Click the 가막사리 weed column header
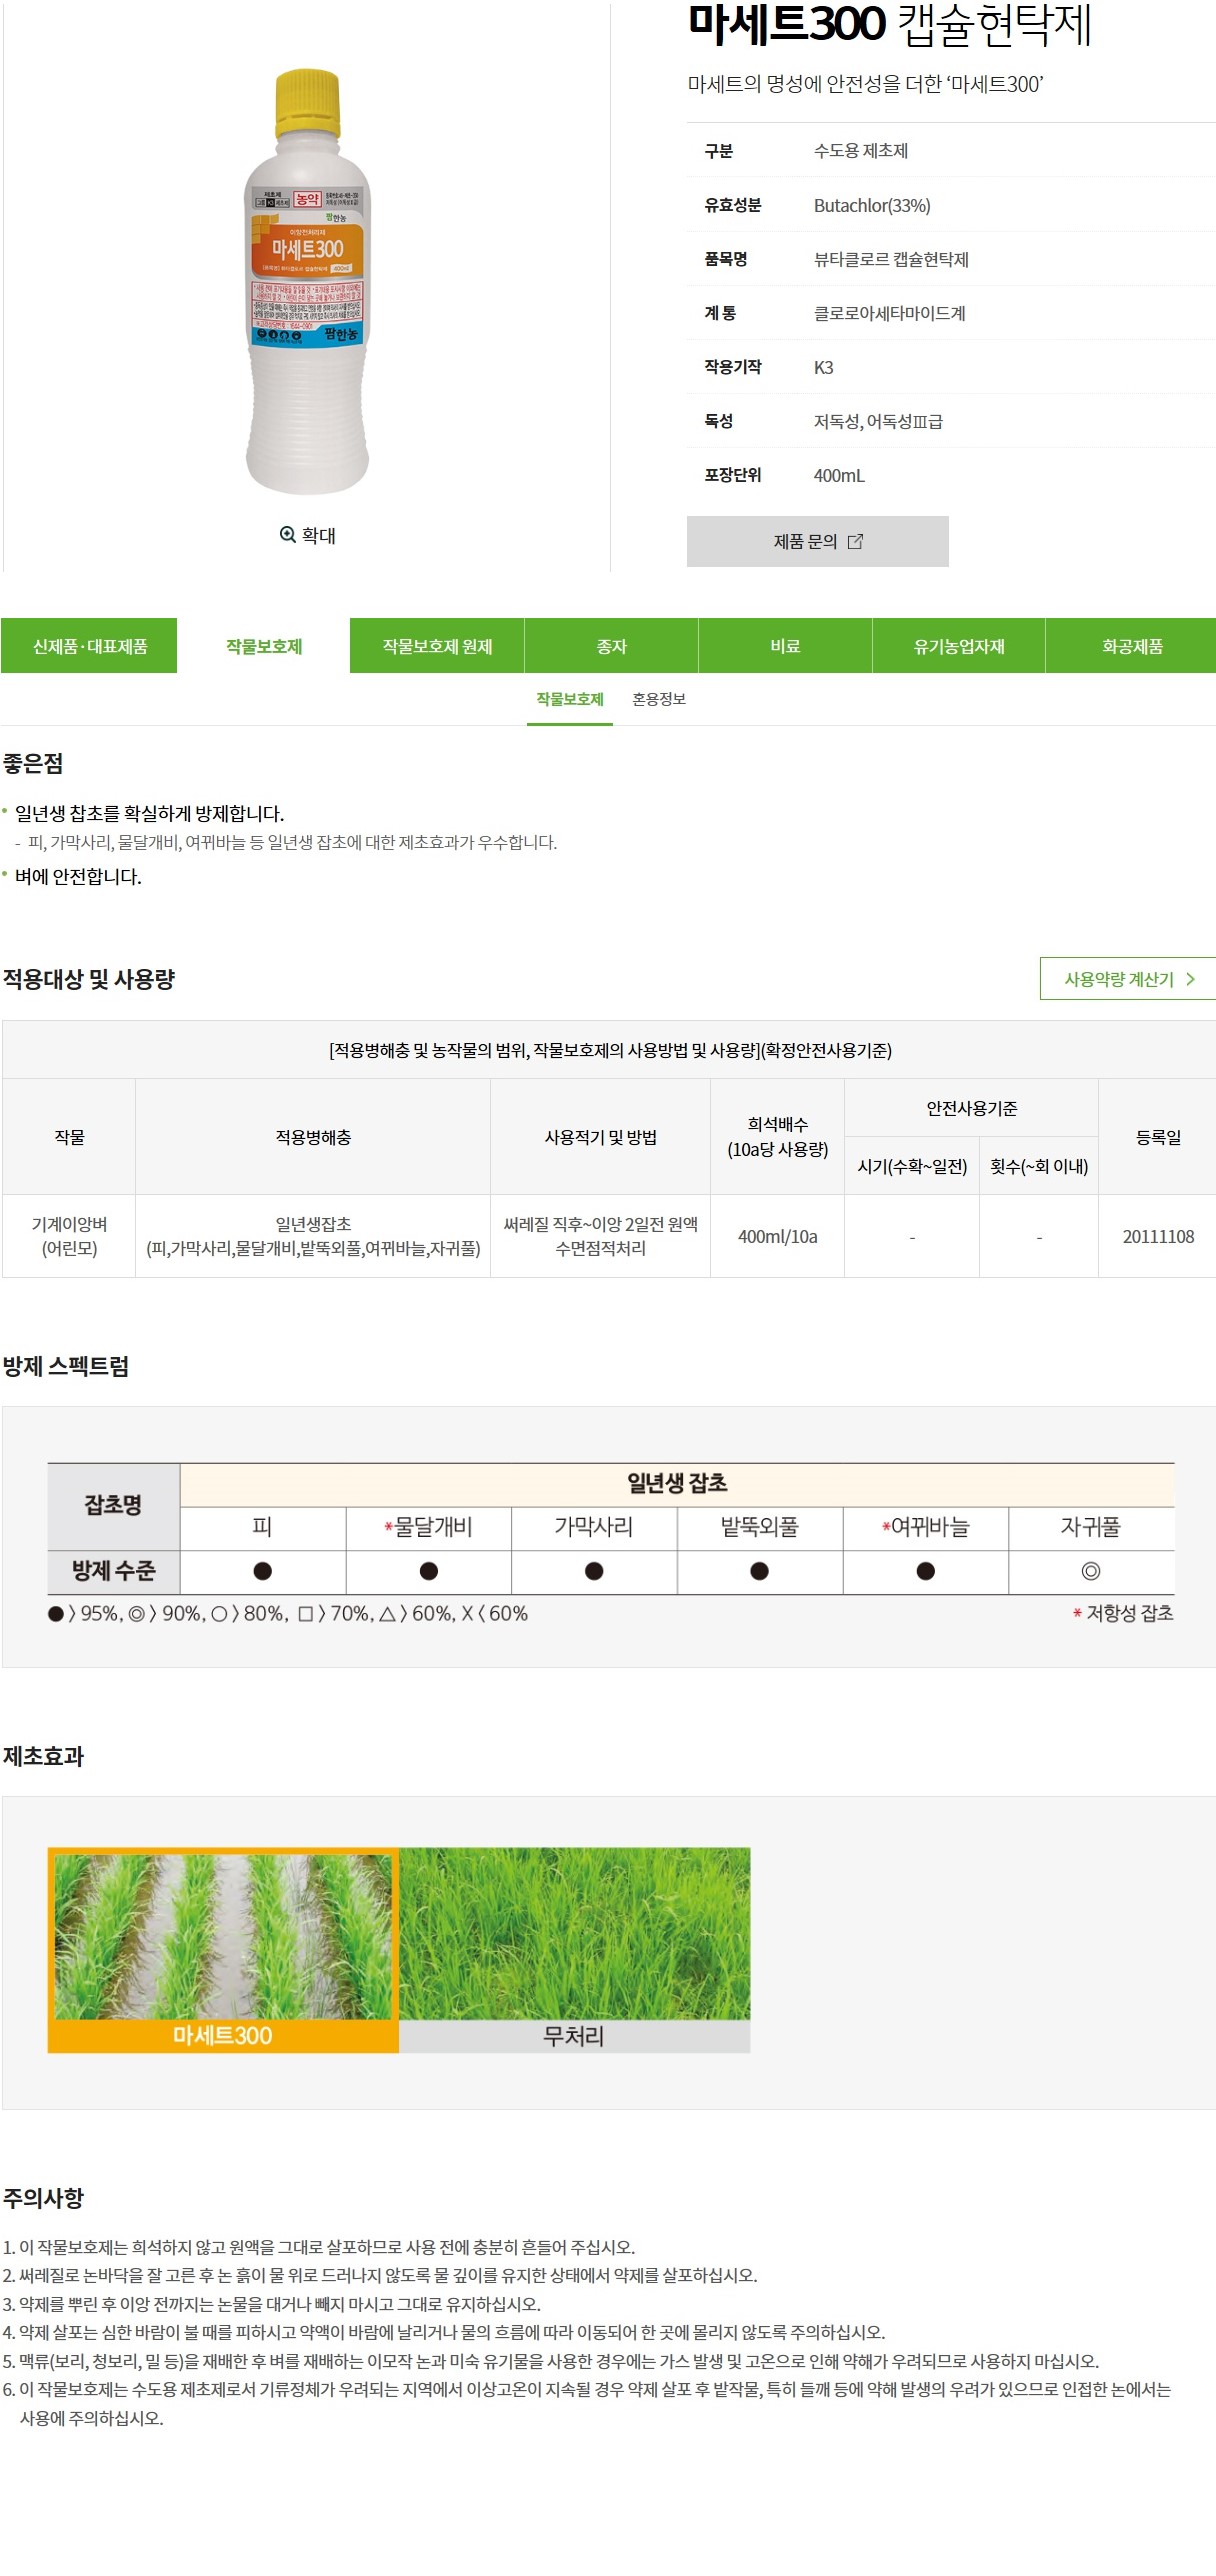 click(x=594, y=1528)
